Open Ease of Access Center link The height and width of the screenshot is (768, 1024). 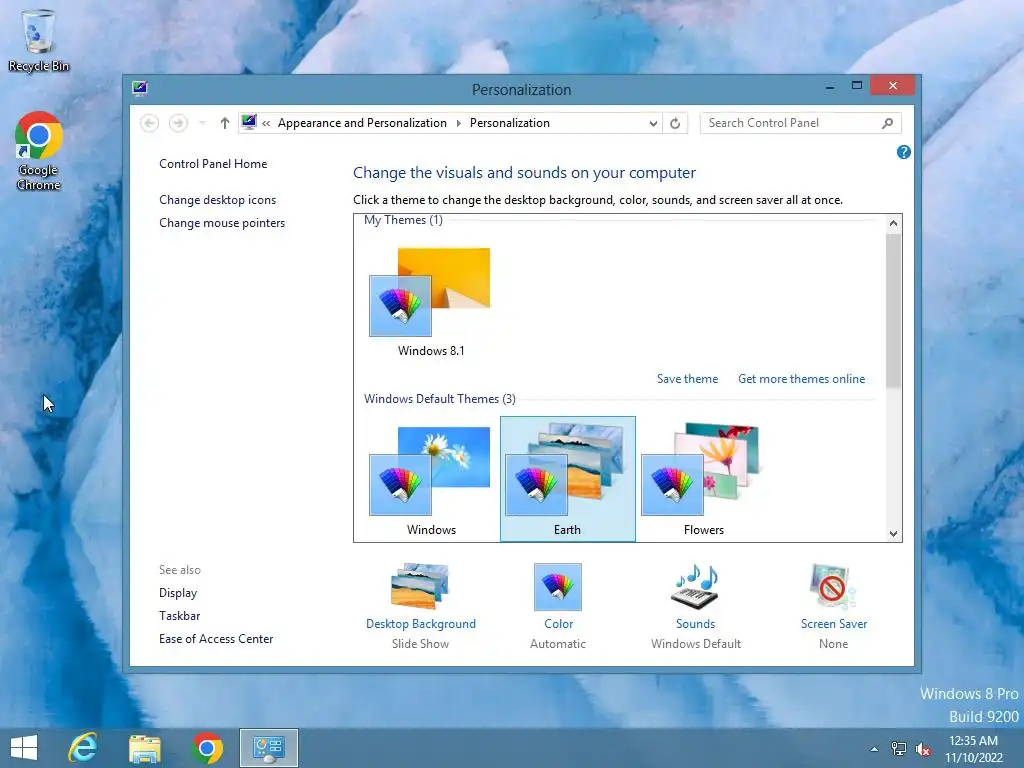[x=216, y=639]
